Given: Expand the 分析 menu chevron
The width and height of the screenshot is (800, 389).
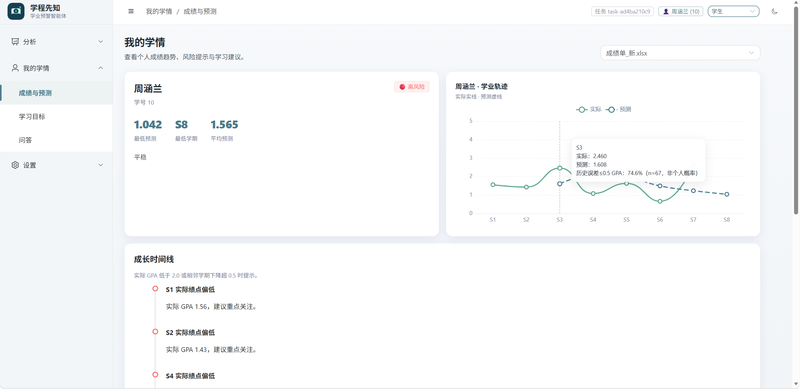Looking at the screenshot, I should (x=101, y=42).
